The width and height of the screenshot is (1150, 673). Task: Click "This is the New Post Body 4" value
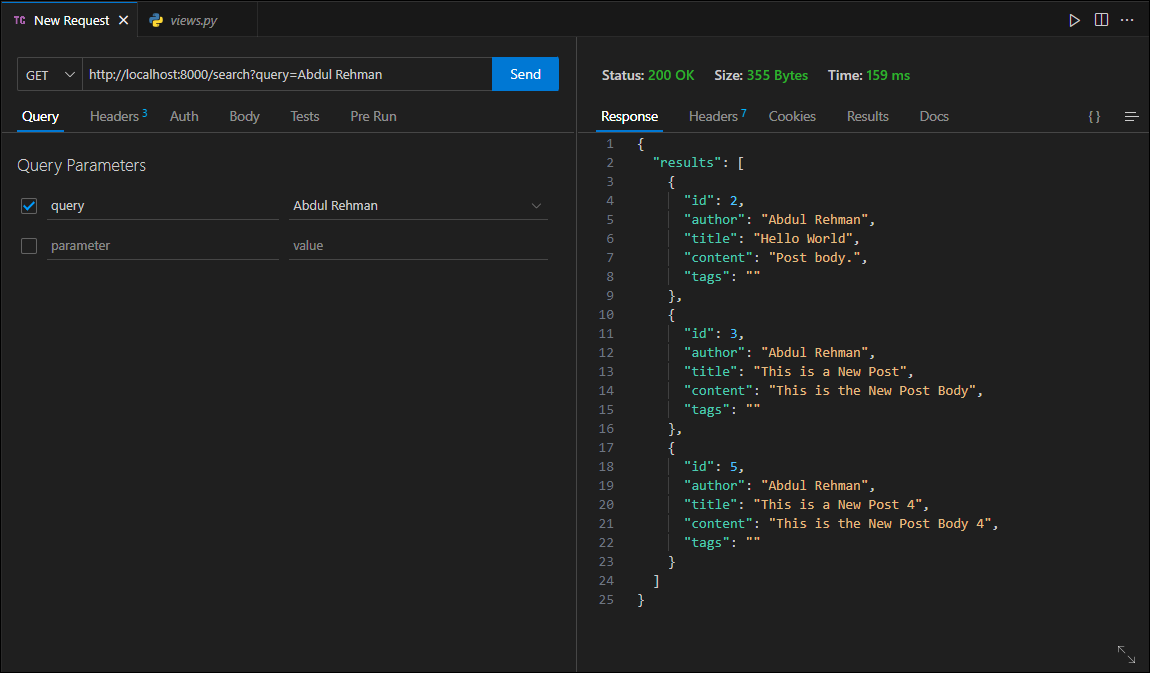click(879, 524)
